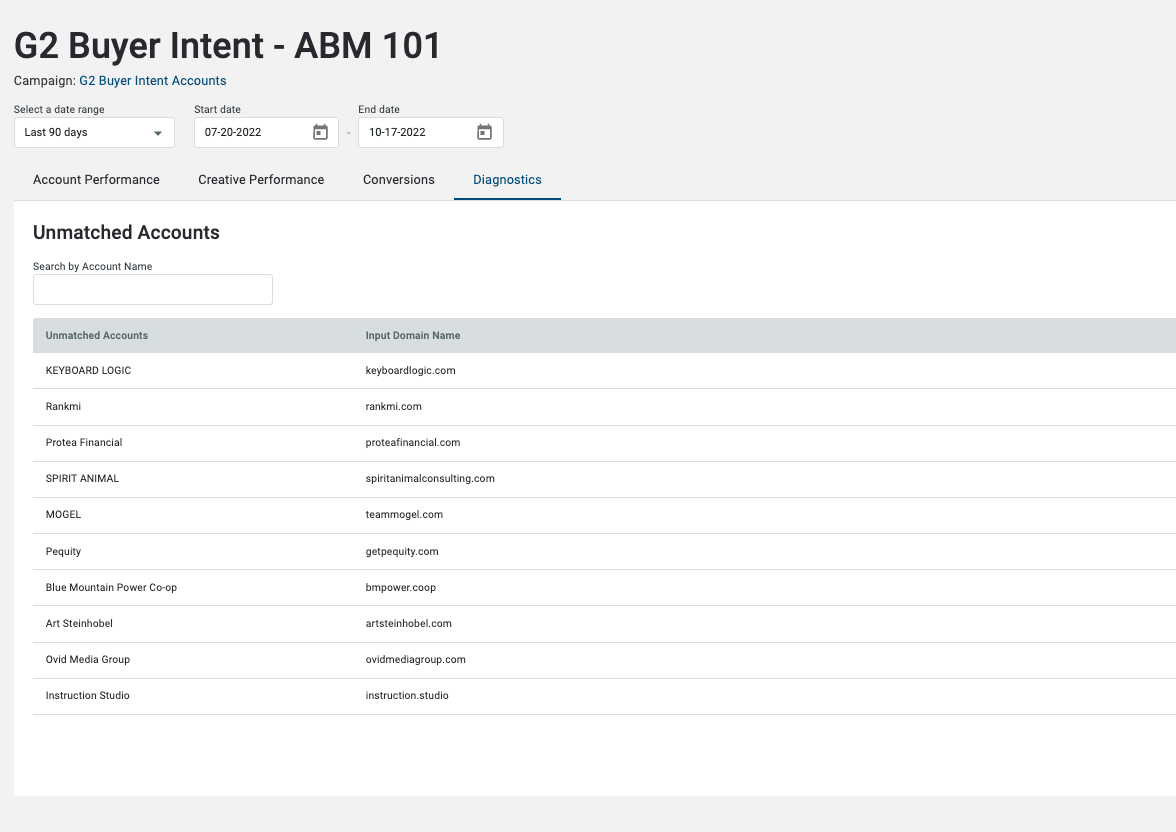
Task: Click the Unmatched Accounts section heading
Action: [126, 233]
